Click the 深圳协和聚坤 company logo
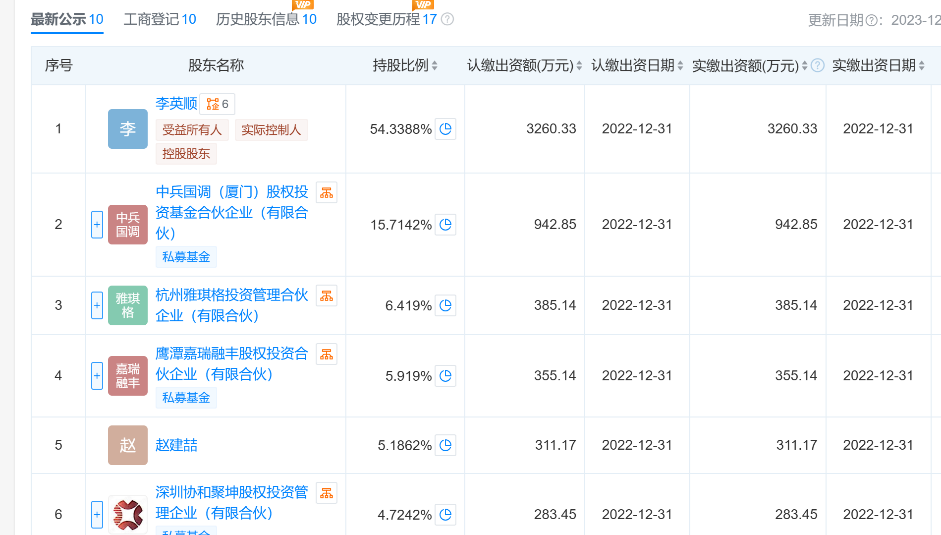The image size is (941, 535). 128,515
